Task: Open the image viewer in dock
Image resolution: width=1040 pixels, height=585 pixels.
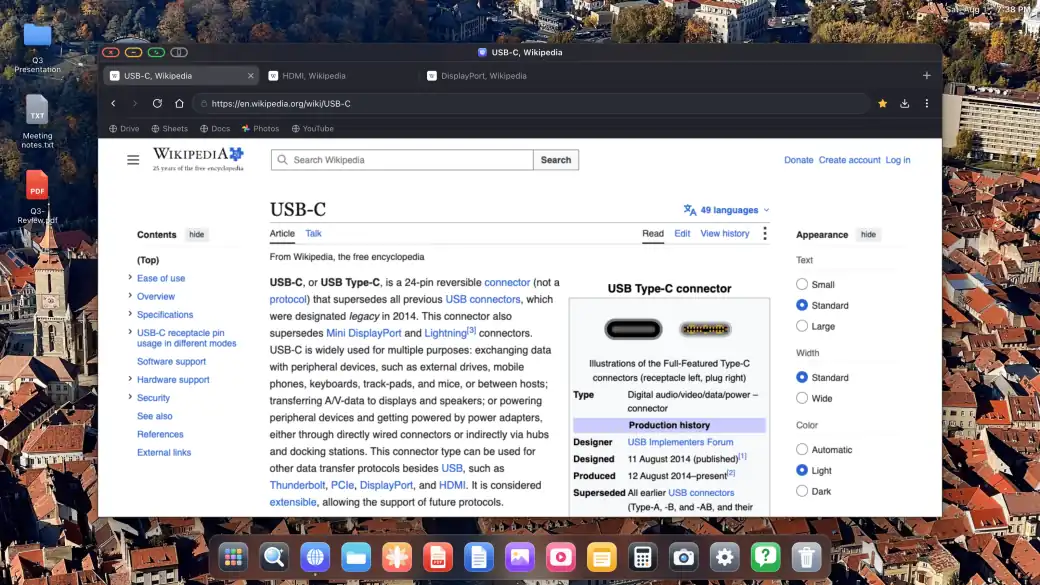Action: 520,558
